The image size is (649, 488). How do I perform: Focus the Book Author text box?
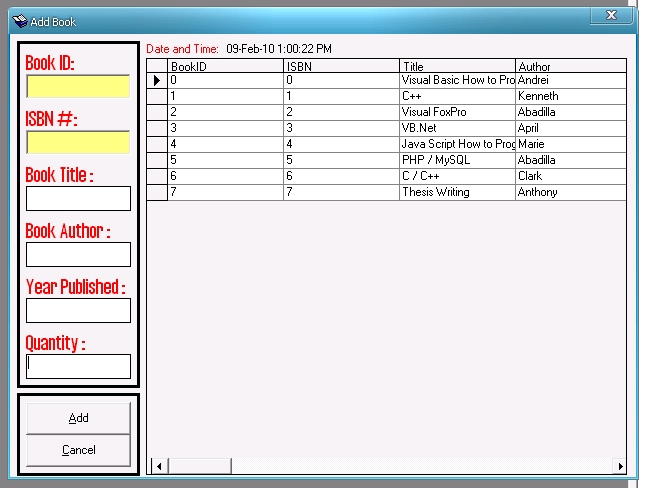[78, 254]
